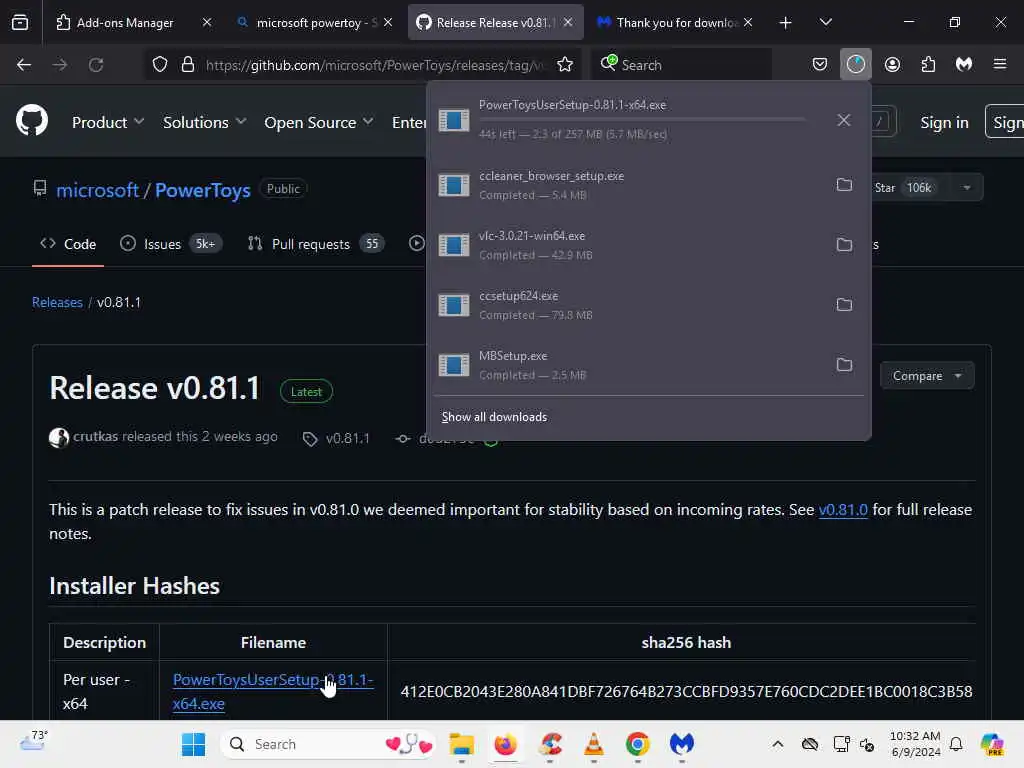The image size is (1024, 768).
Task: Open the Code repository tab
Action: click(68, 244)
